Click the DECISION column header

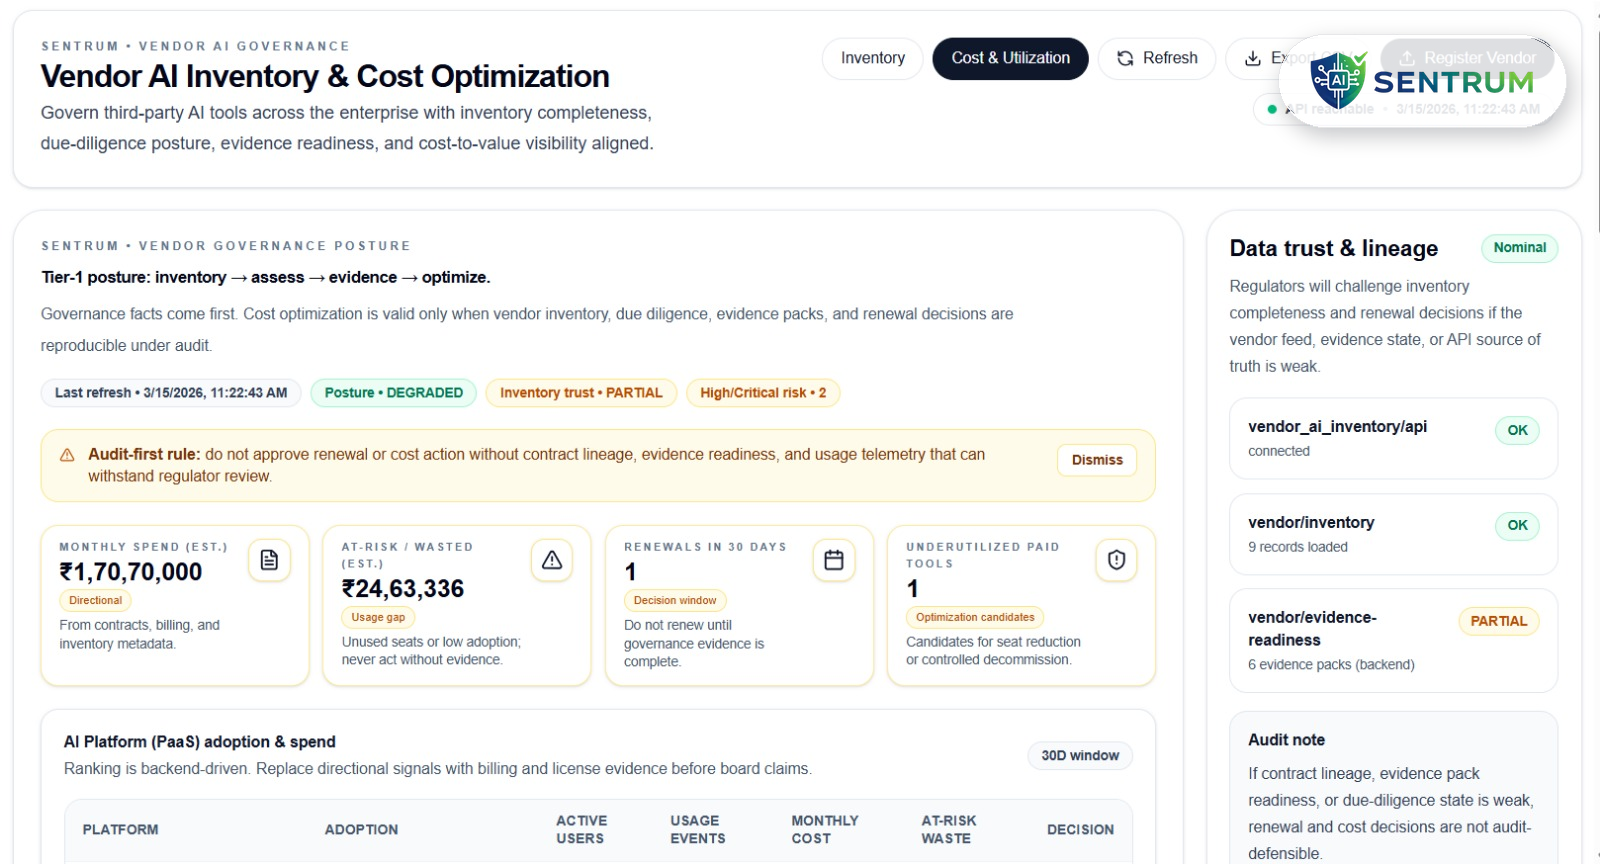pyautogui.click(x=1080, y=830)
